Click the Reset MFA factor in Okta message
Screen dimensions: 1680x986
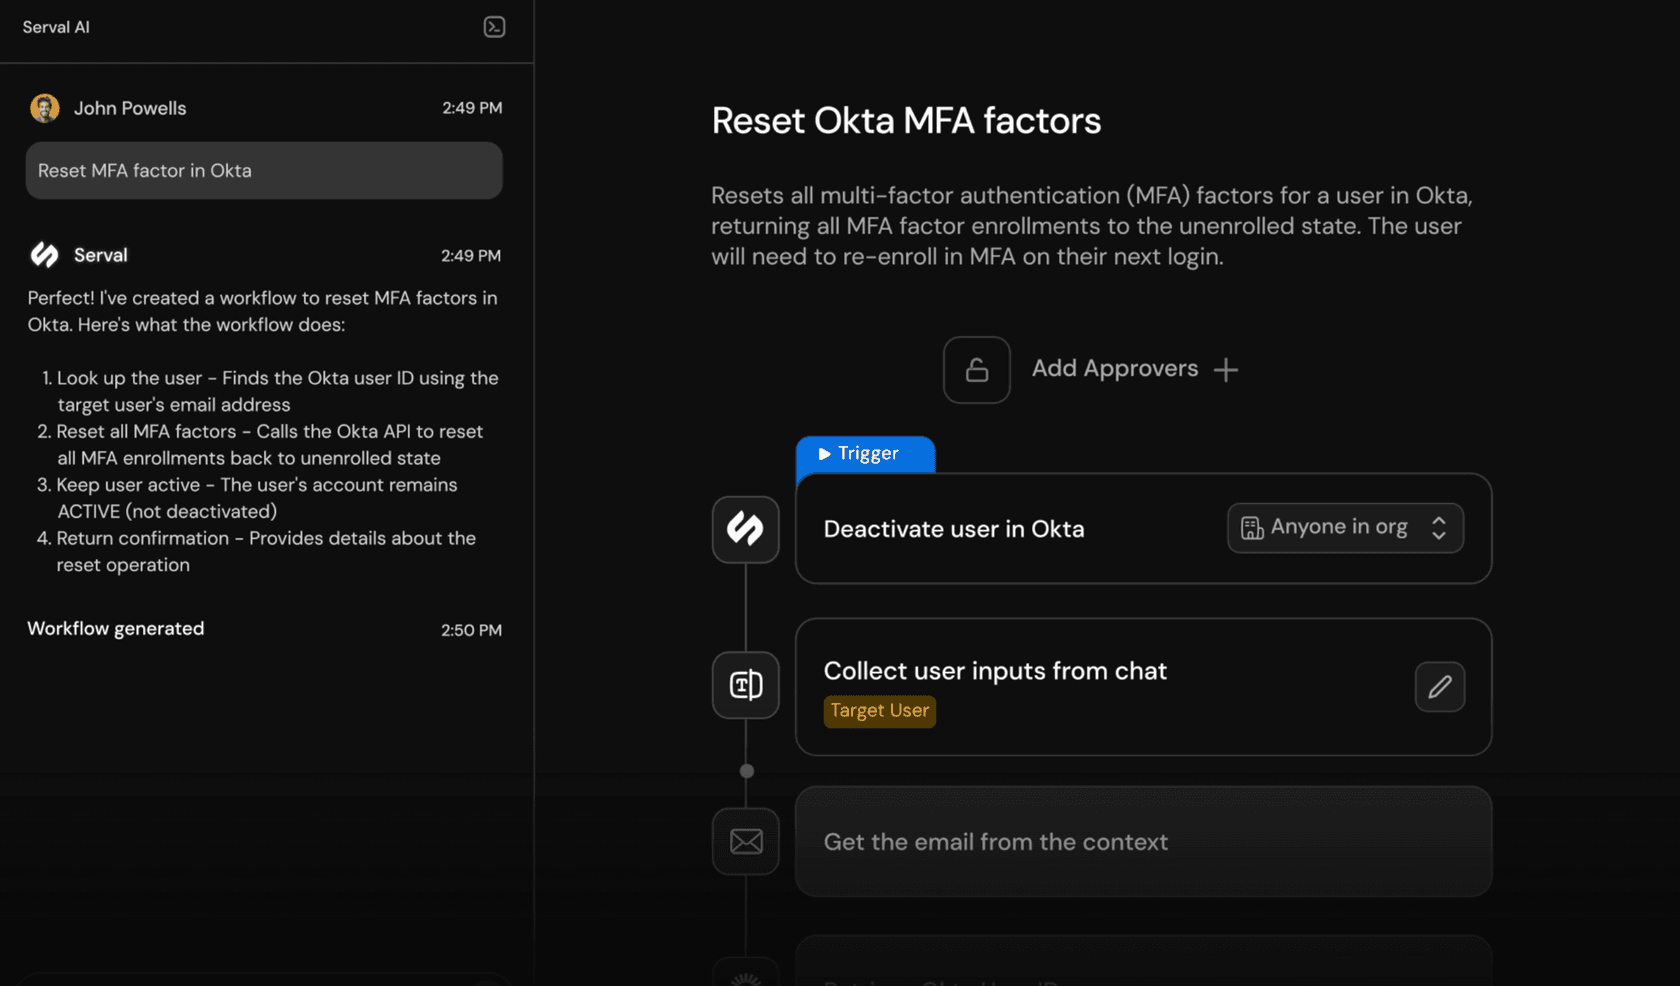tap(264, 171)
